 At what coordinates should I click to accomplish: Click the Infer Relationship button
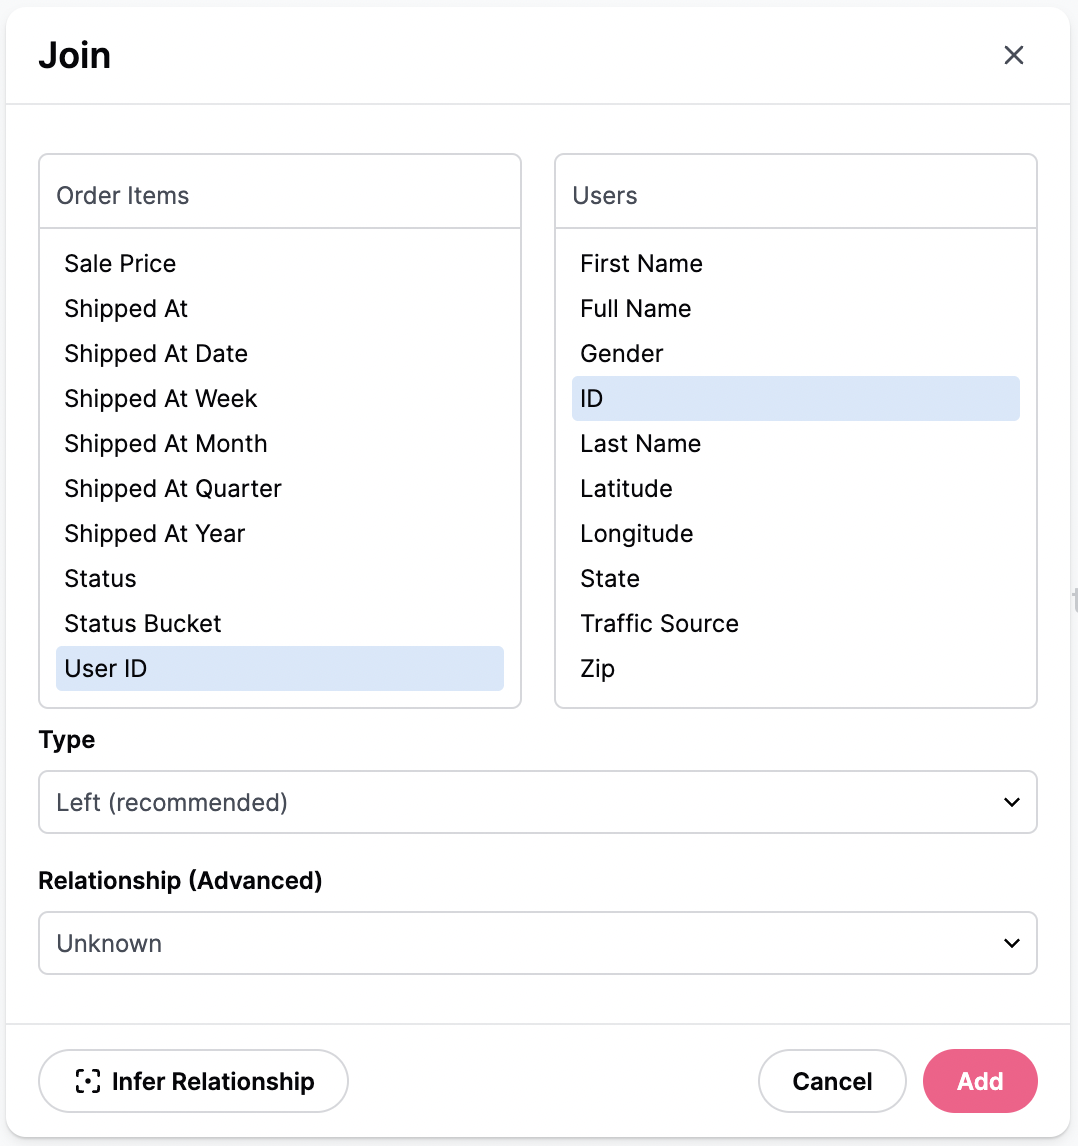click(193, 1081)
